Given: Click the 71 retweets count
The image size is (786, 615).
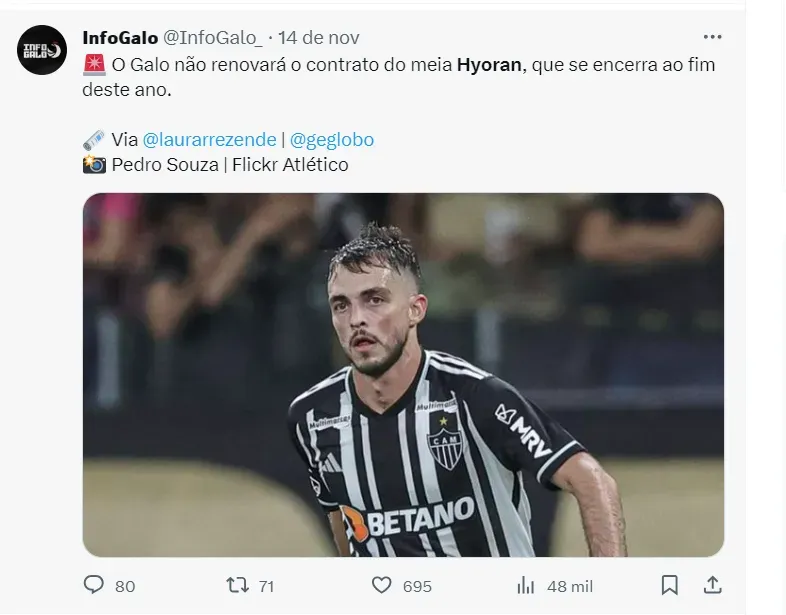Looking at the screenshot, I should point(265,585).
